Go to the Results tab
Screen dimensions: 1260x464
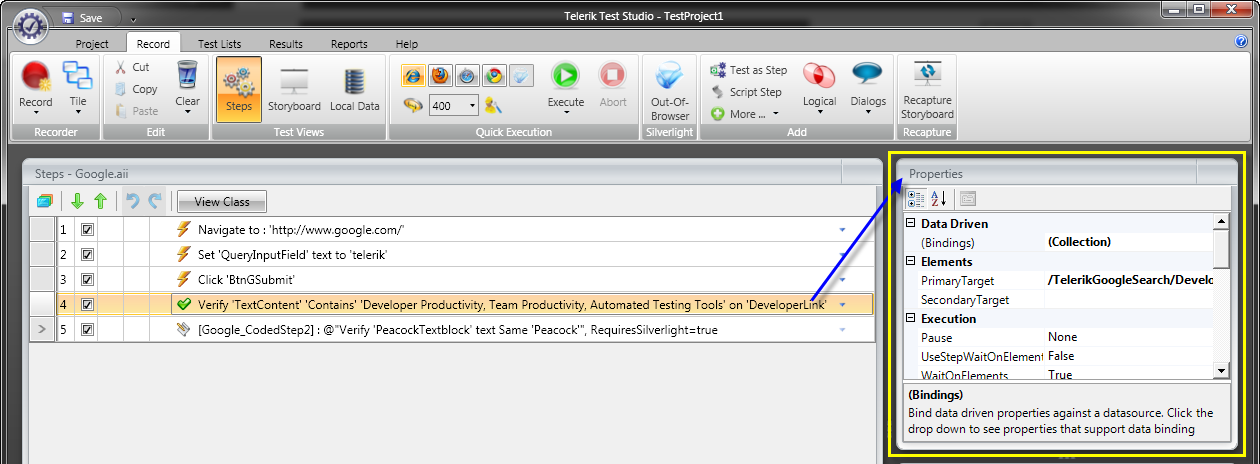[x=286, y=44]
